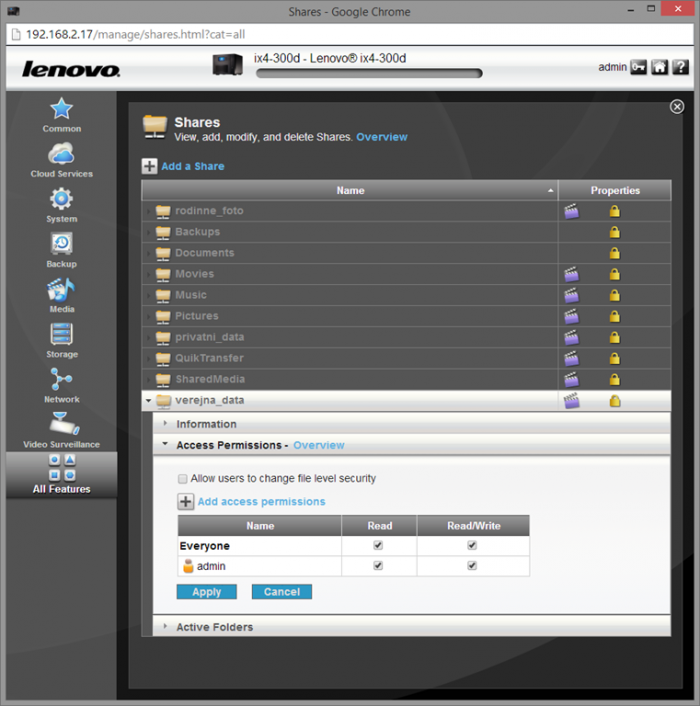Viewport: 700px width, 706px height.
Task: Uncheck Read permission for Everyone
Action: (x=377, y=546)
